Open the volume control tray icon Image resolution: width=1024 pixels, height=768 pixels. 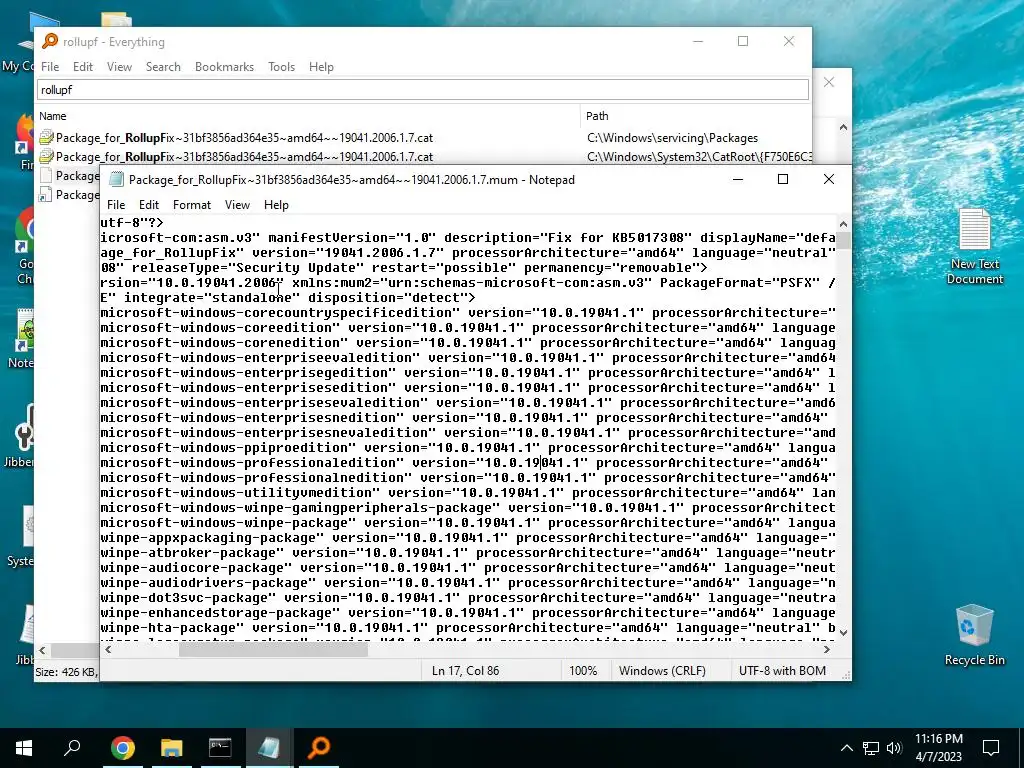click(894, 748)
